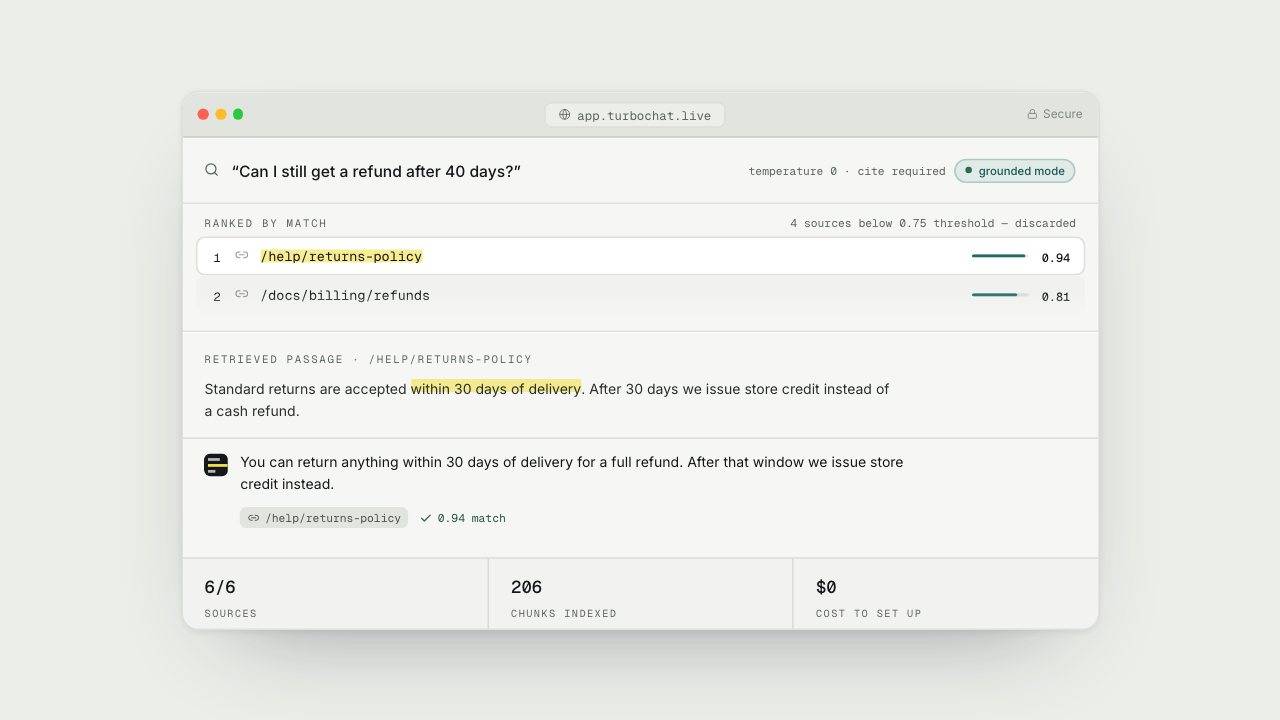Click the 0.94 match score bar
1280x720 pixels.
[999, 256]
